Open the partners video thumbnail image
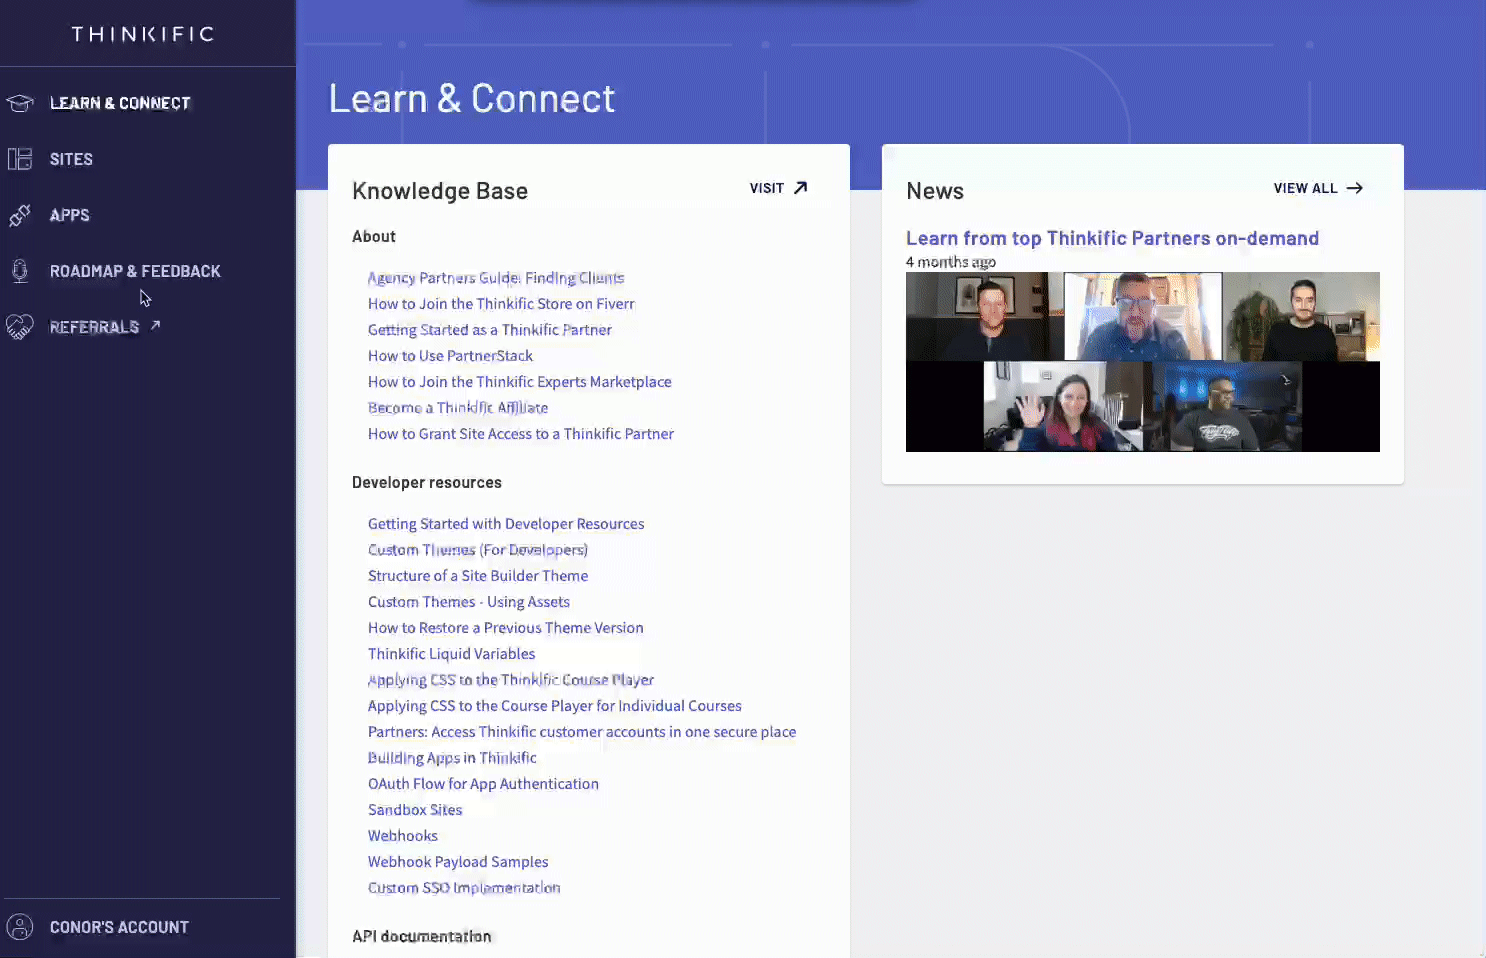Screen dimensions: 1486x958 (x=1143, y=362)
